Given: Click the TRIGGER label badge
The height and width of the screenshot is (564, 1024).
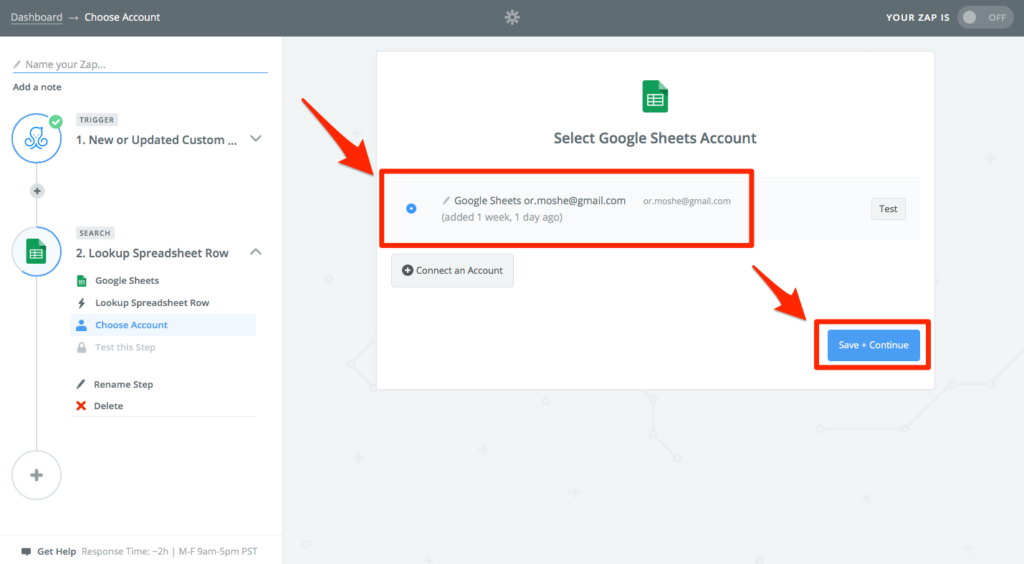Looking at the screenshot, I should [97, 120].
